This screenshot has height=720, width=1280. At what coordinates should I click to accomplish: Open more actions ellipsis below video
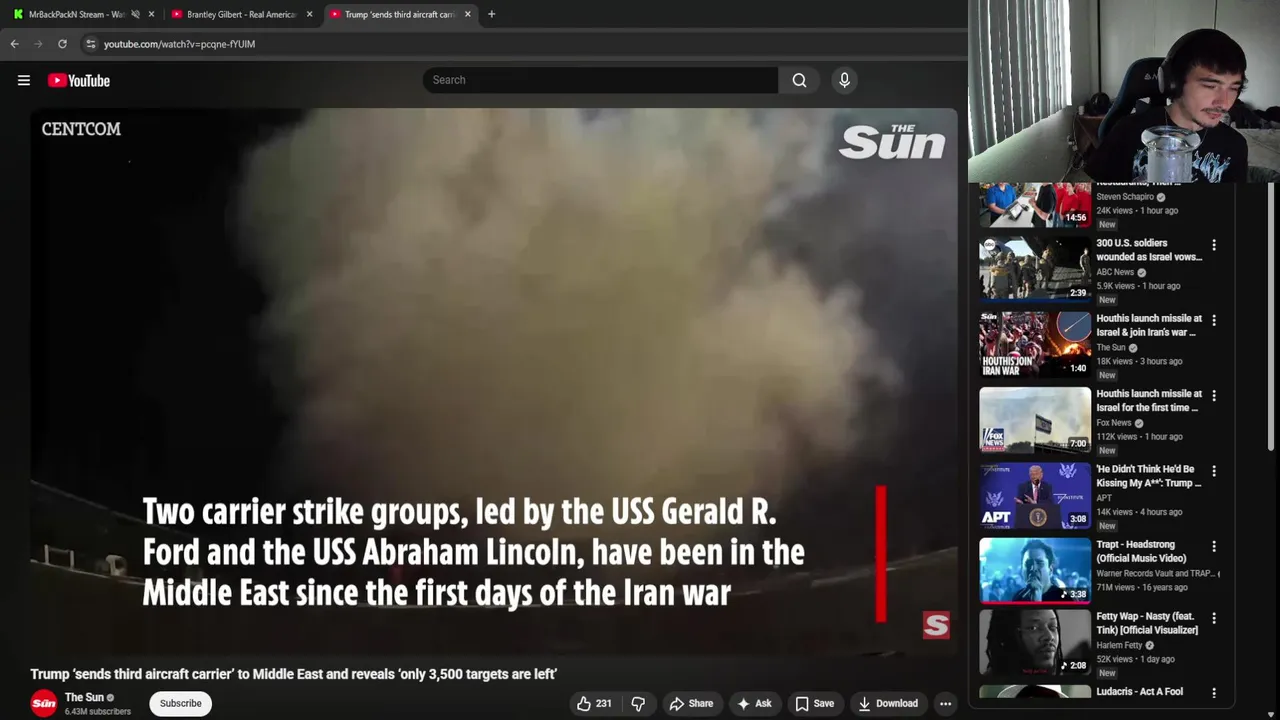point(945,703)
